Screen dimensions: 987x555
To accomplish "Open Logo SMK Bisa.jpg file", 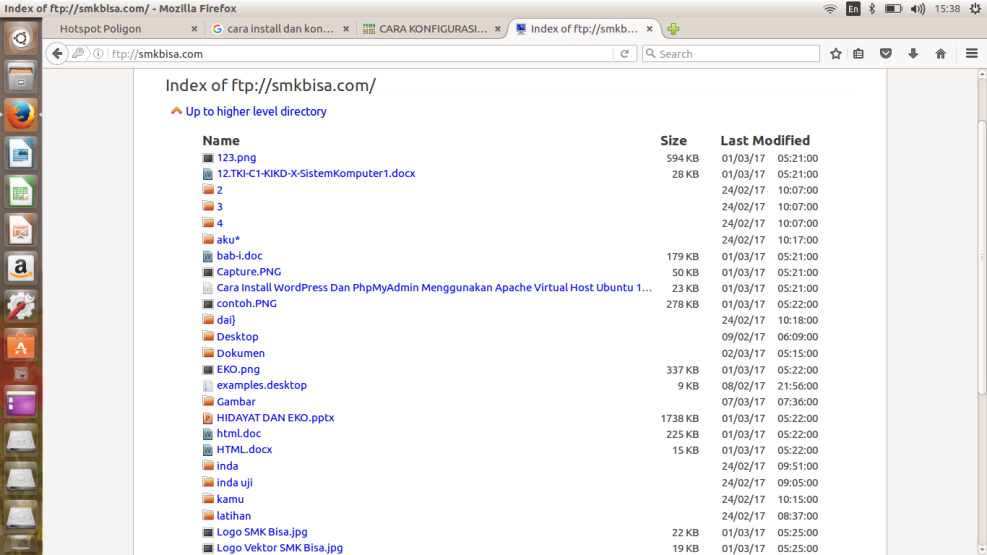I will pos(262,532).
